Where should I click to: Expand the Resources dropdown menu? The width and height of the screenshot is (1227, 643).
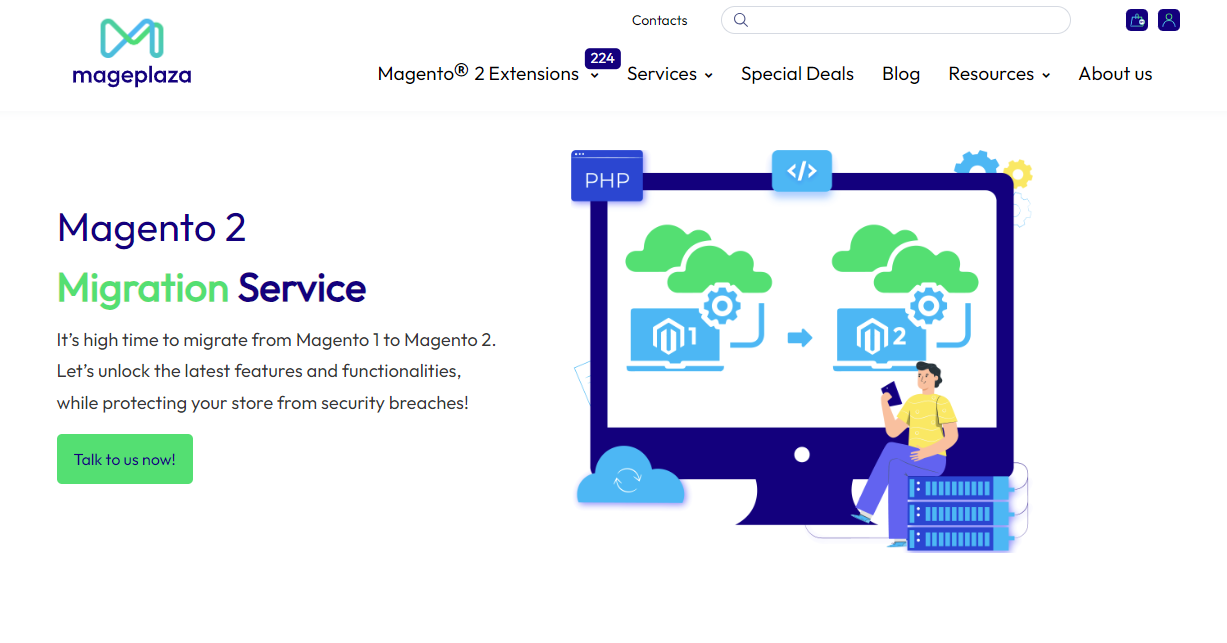[x=999, y=74]
